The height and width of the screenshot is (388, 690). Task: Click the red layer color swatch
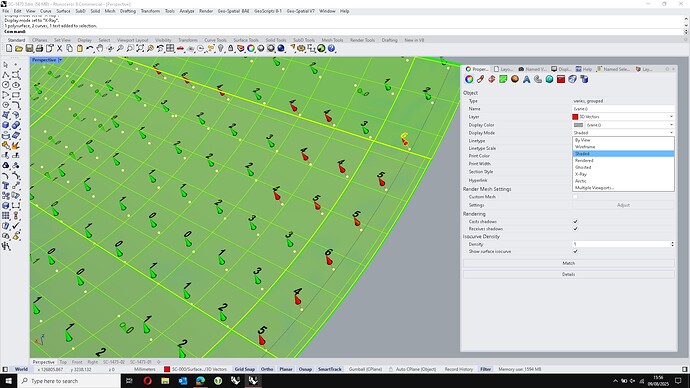click(x=575, y=117)
